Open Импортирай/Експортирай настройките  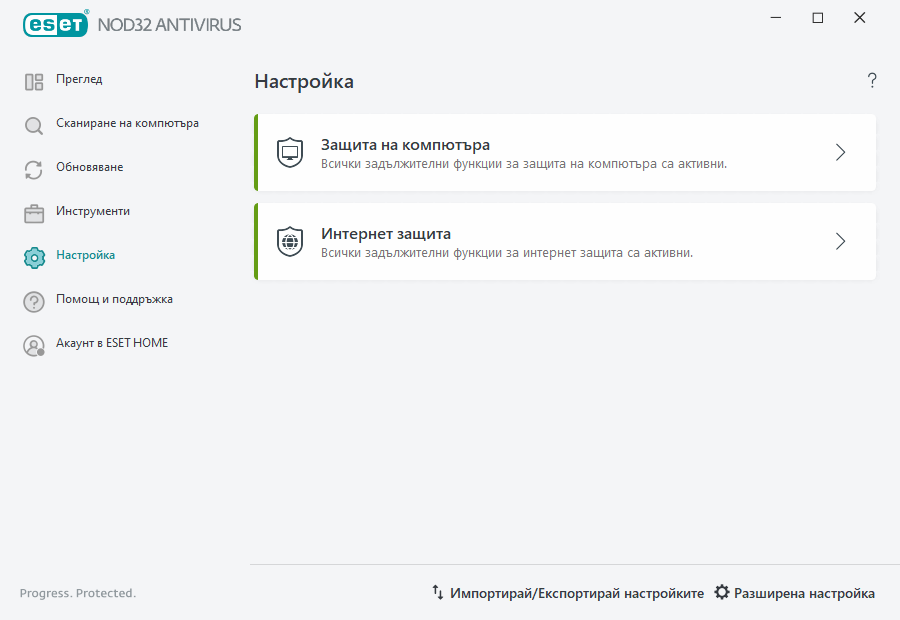577,592
